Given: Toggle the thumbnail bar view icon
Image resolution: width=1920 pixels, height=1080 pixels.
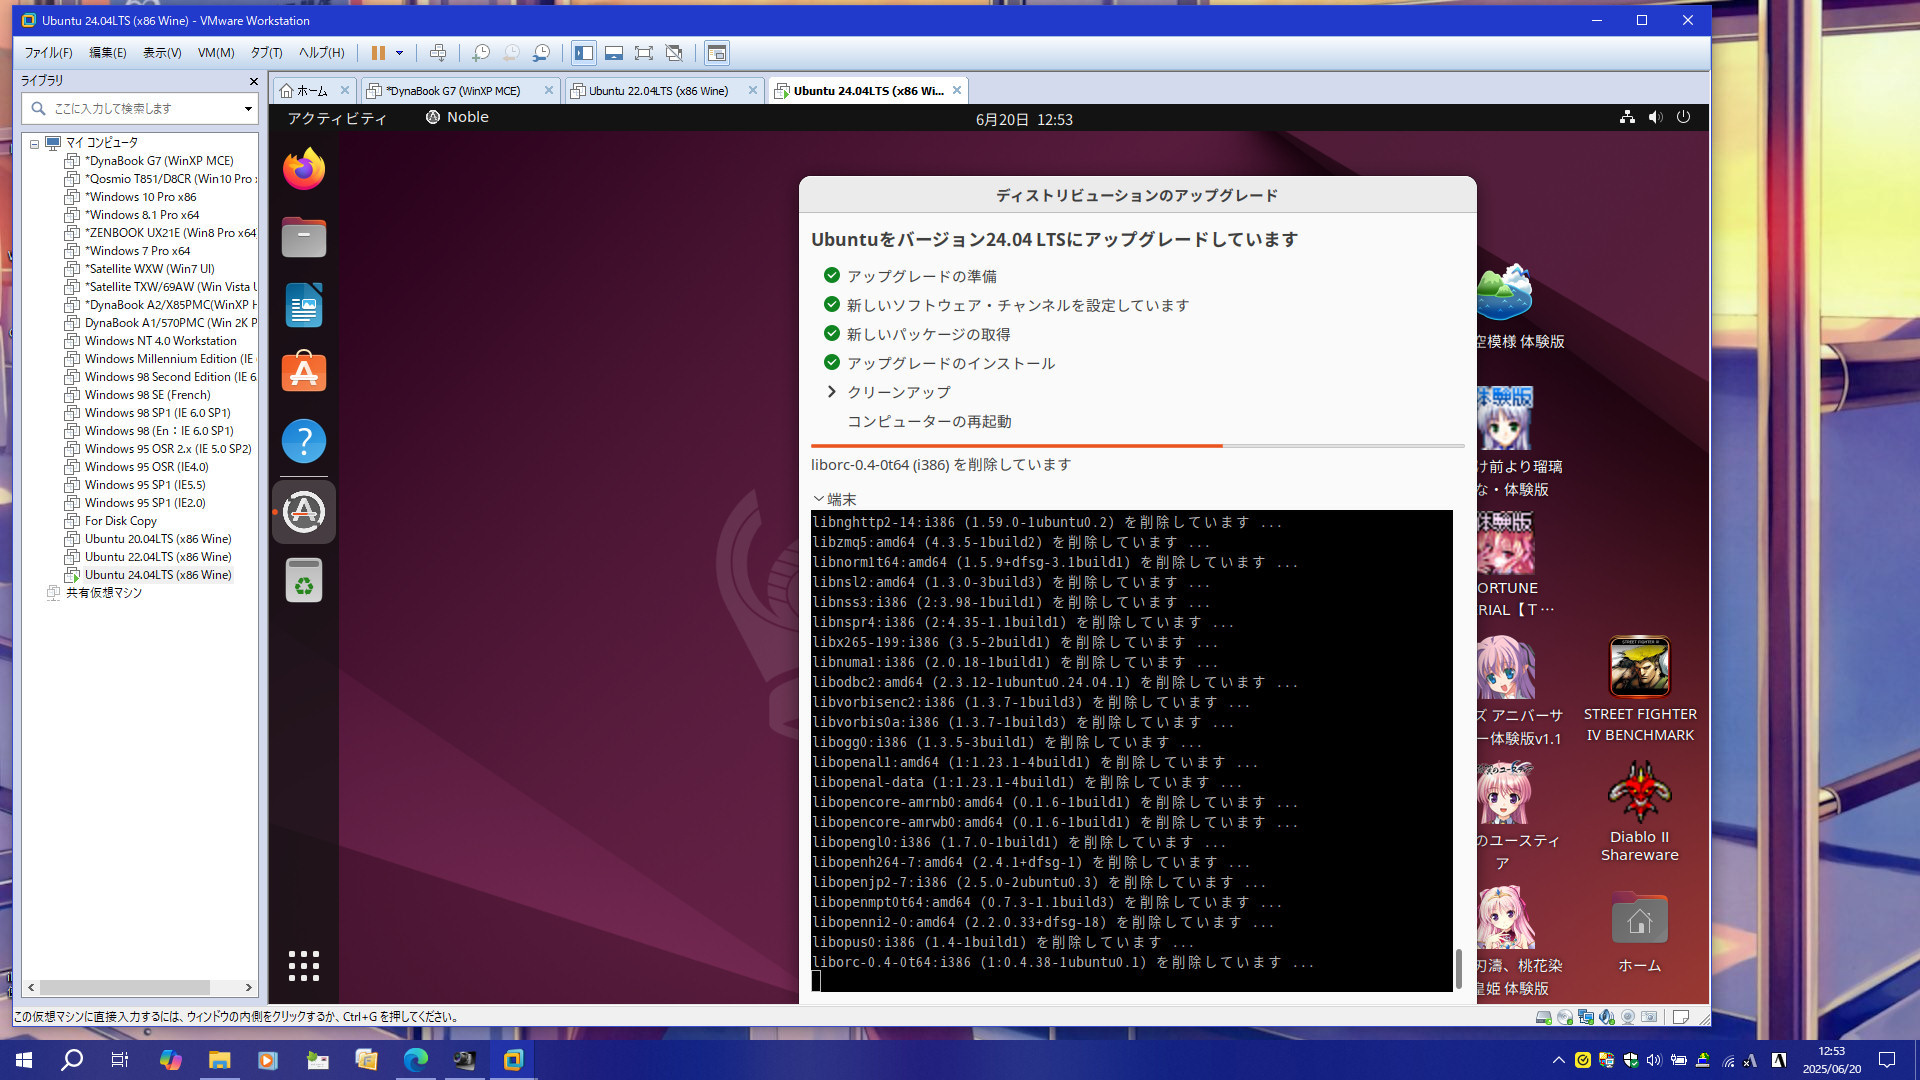Looking at the screenshot, I should pos(614,53).
